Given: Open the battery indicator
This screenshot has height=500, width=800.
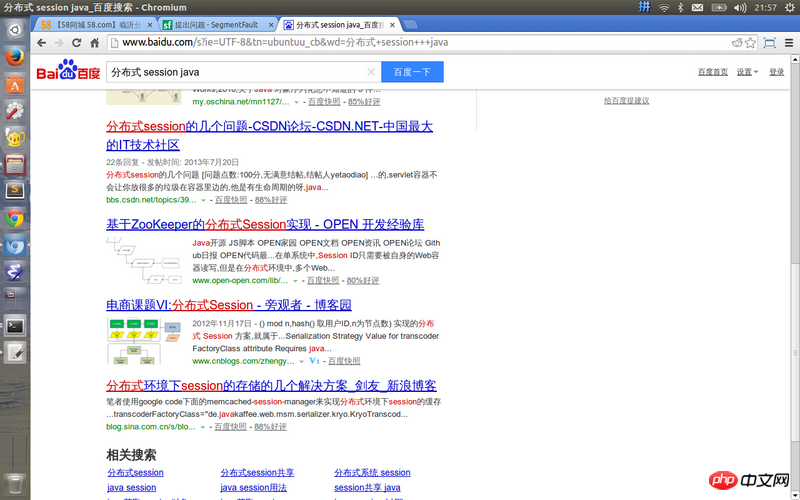Looking at the screenshot, I should coord(718,8).
